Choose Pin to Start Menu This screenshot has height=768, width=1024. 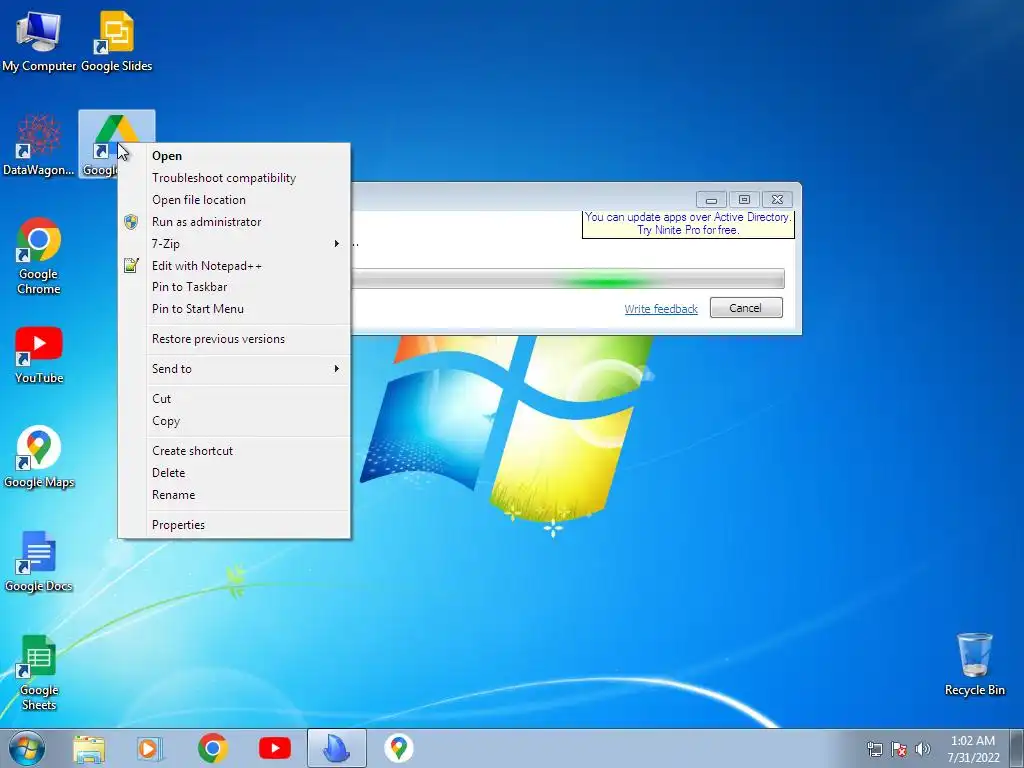point(234,309)
